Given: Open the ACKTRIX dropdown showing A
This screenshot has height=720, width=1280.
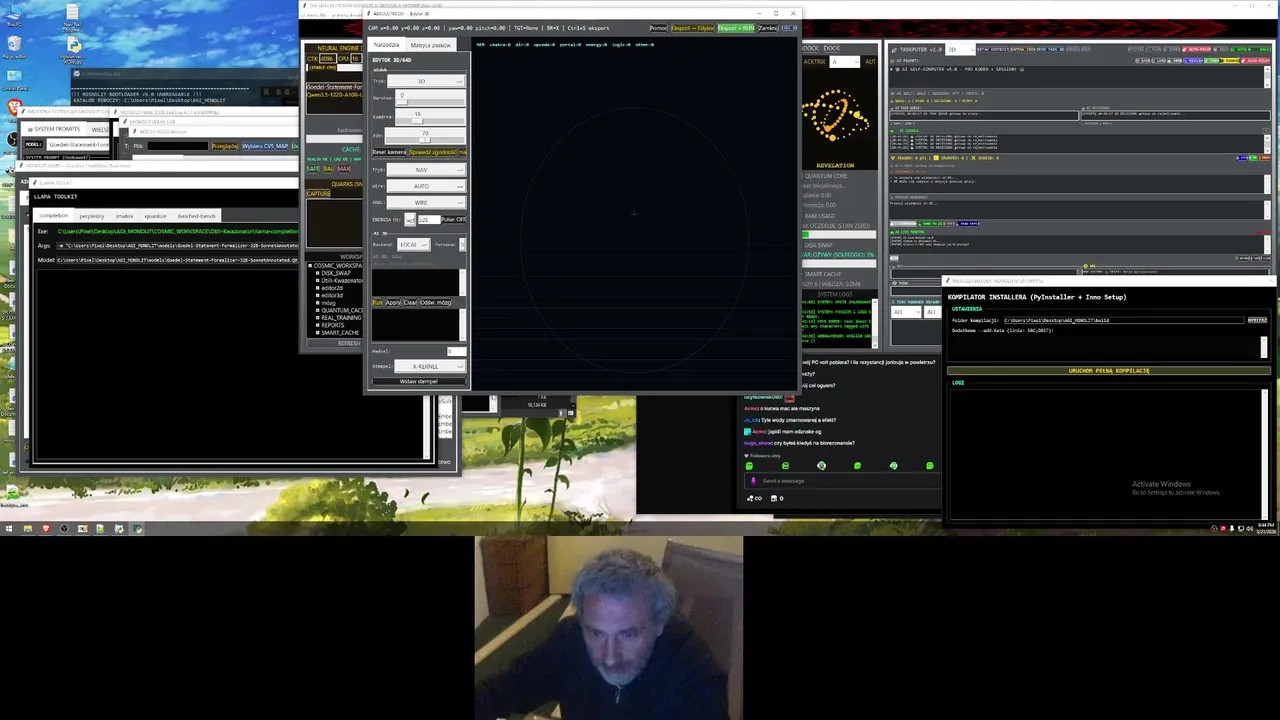Looking at the screenshot, I should [844, 62].
